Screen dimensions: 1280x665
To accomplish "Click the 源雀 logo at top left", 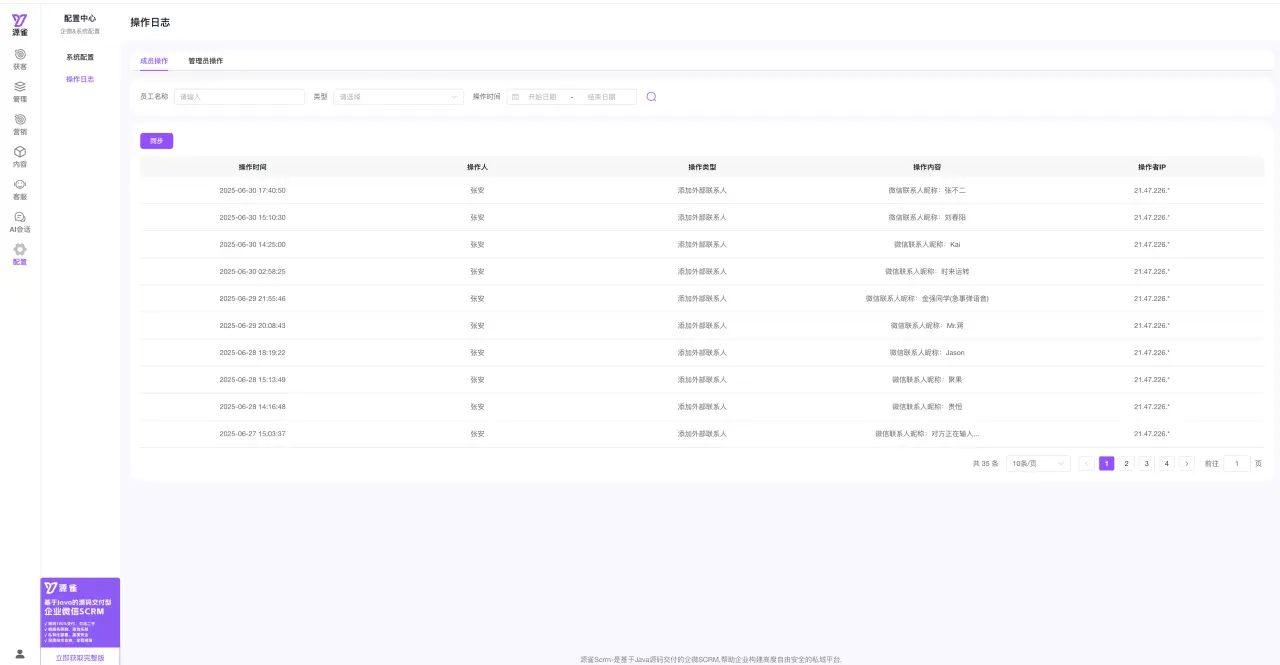I will click(x=20, y=25).
